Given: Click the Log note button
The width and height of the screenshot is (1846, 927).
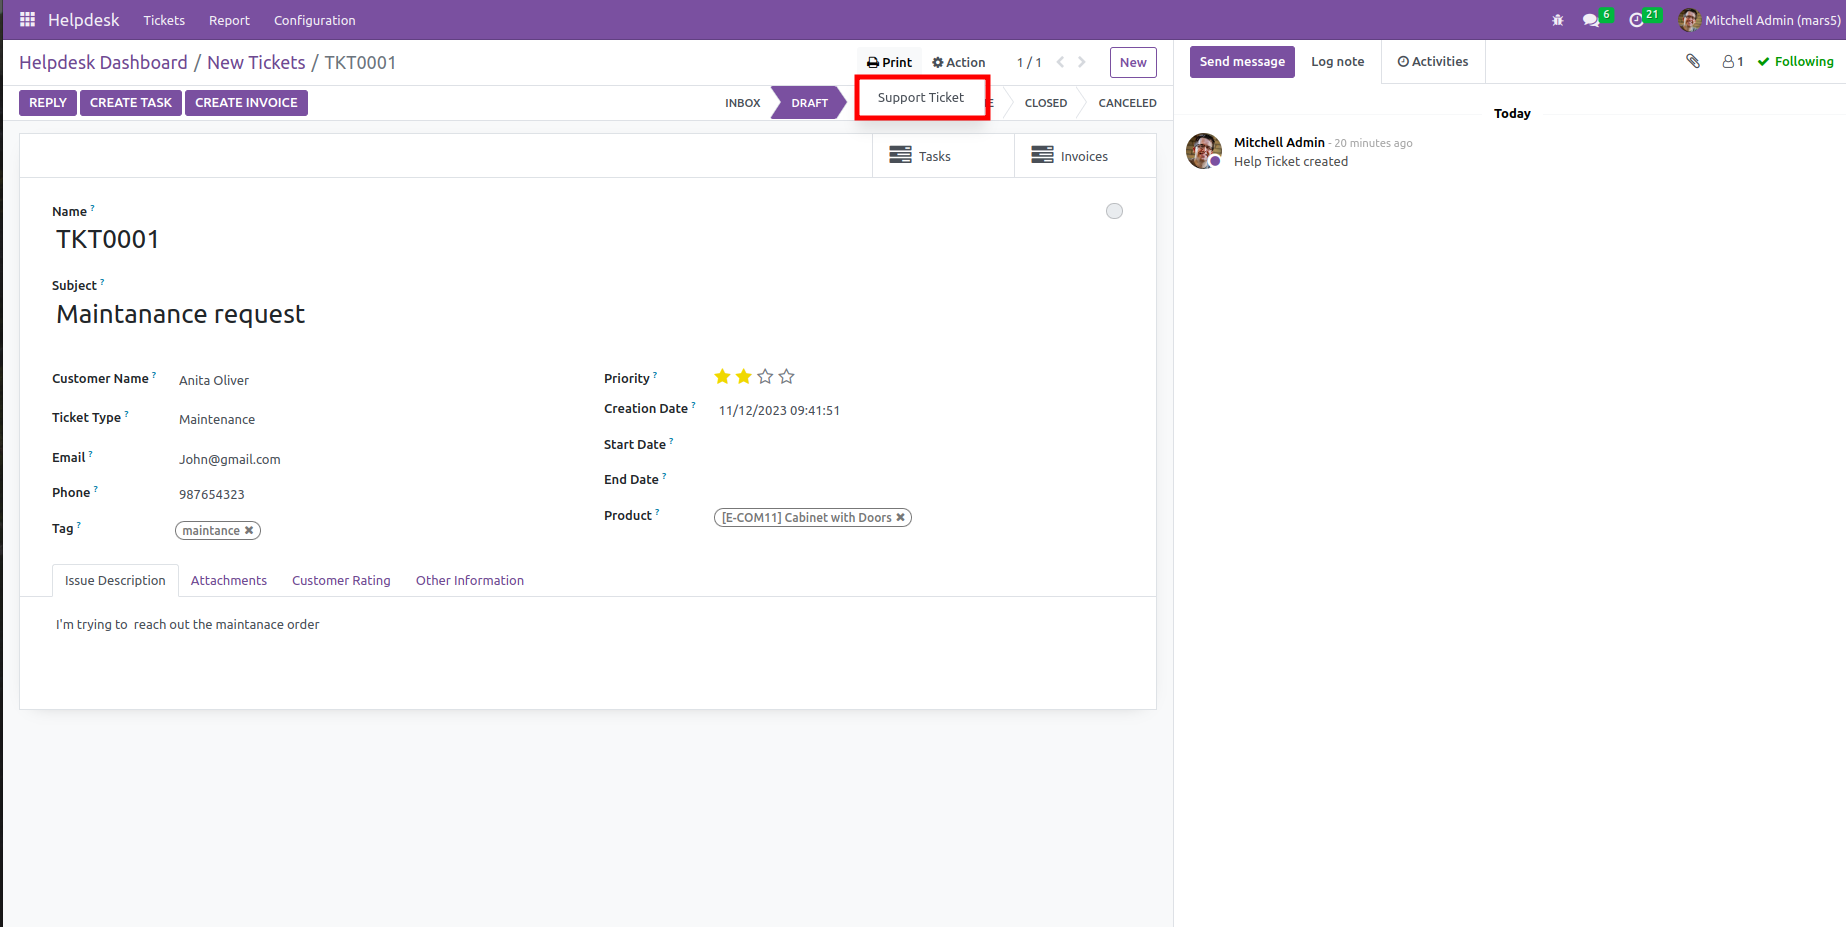Looking at the screenshot, I should 1338,62.
